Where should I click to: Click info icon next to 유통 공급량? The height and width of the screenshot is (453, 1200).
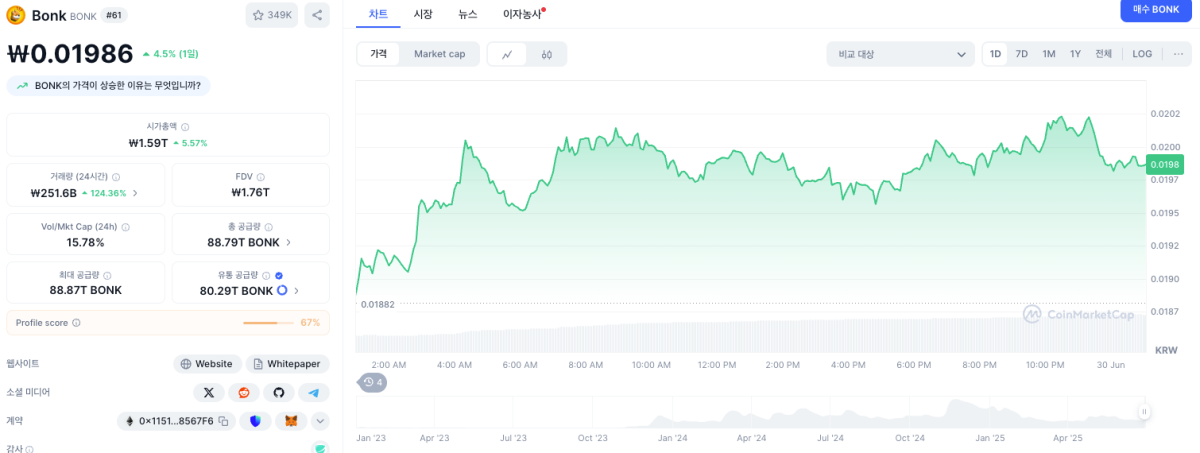266,275
